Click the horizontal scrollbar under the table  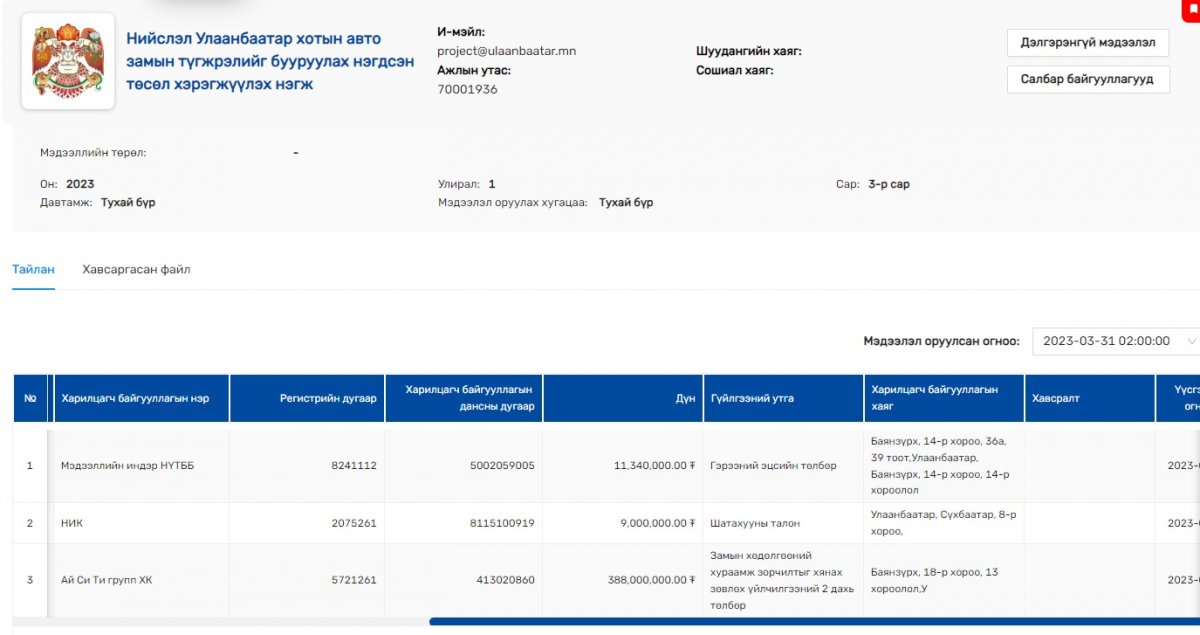tap(800, 621)
